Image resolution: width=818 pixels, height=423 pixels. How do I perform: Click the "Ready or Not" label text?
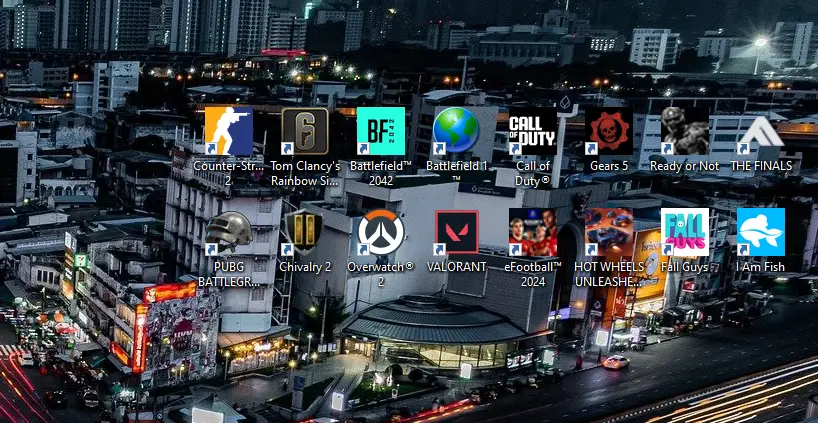tap(684, 166)
